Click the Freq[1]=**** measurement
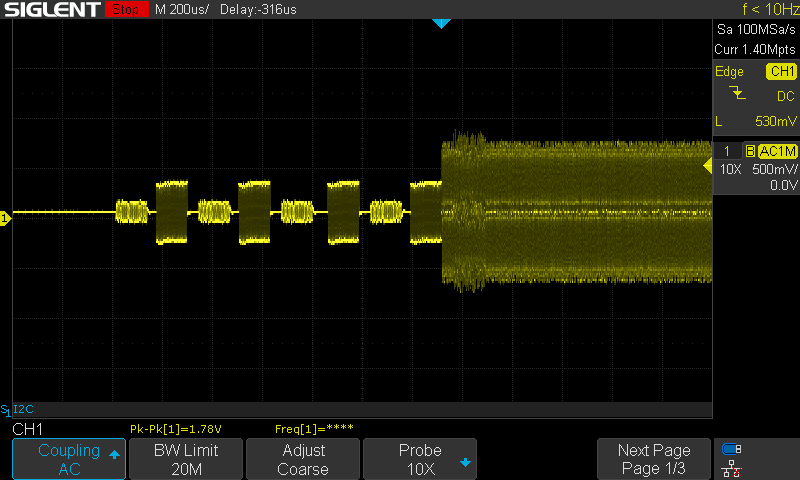Screen dimensions: 800x480 pos(314,429)
